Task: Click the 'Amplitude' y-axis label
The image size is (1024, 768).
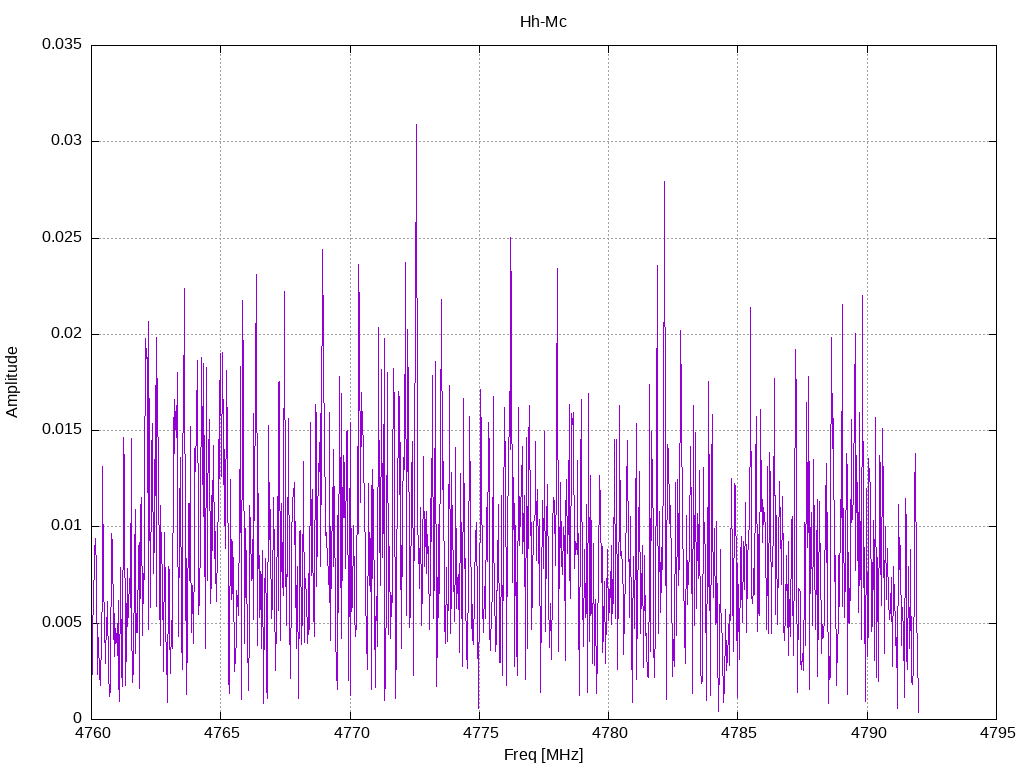Action: [12, 382]
